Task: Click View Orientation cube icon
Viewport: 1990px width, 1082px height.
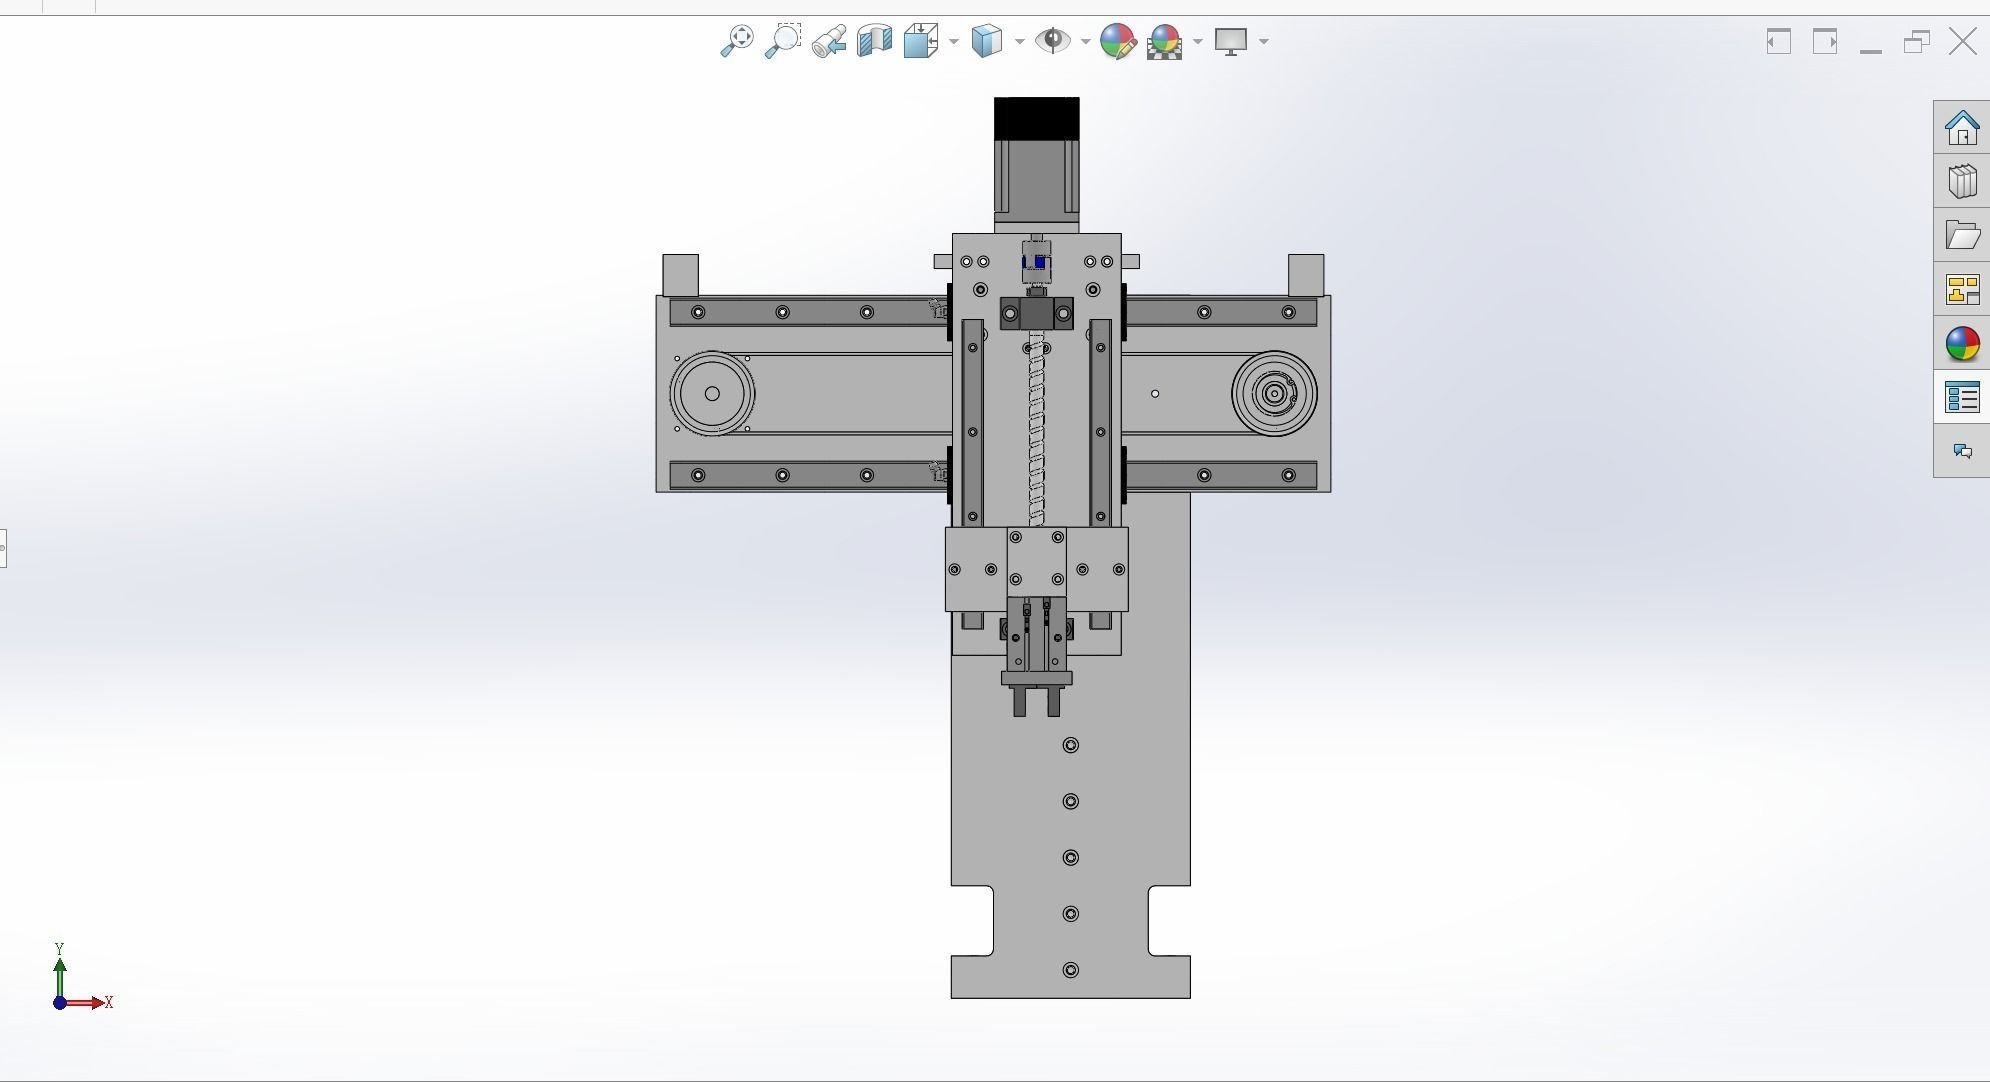Action: click(x=920, y=41)
